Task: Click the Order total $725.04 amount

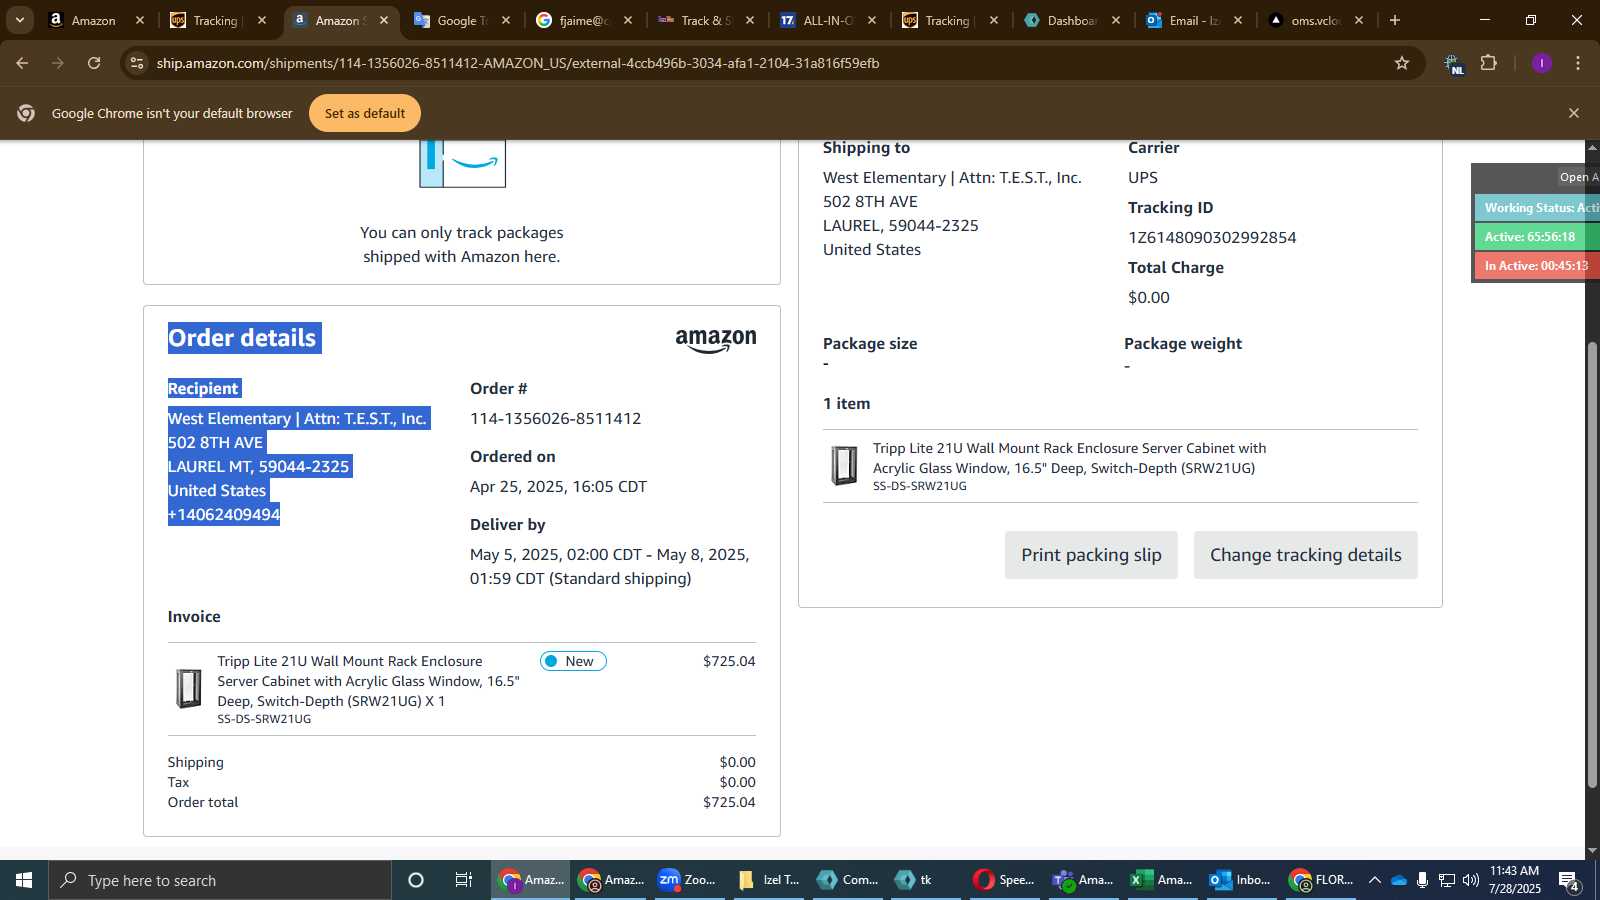Action: click(x=729, y=802)
